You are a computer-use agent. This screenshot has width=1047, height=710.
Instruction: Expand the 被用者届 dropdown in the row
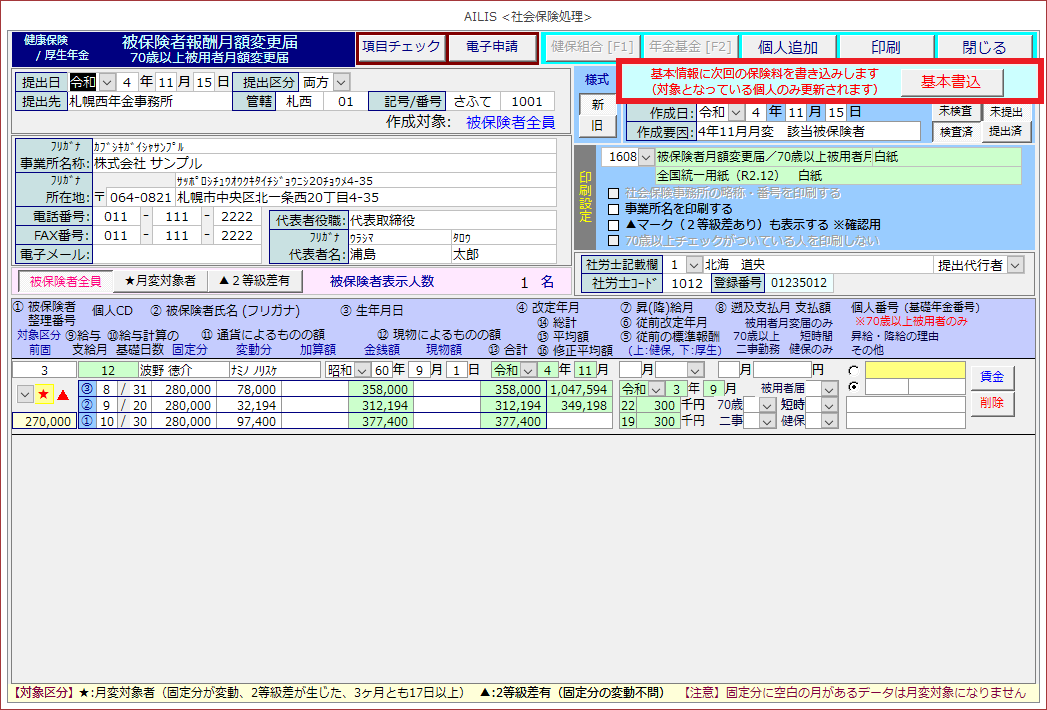tap(829, 388)
